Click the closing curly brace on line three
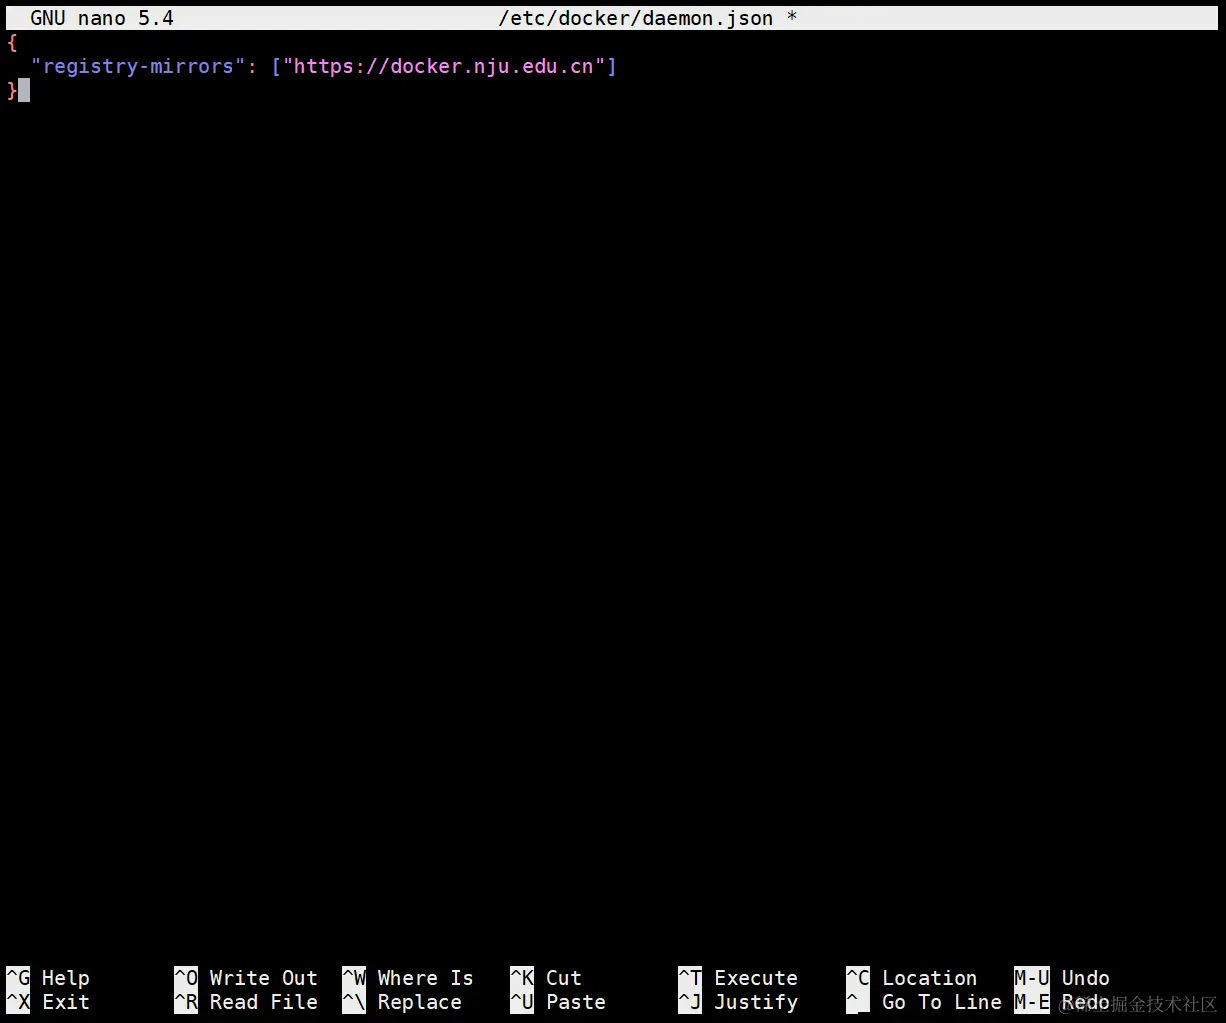 pos(12,90)
